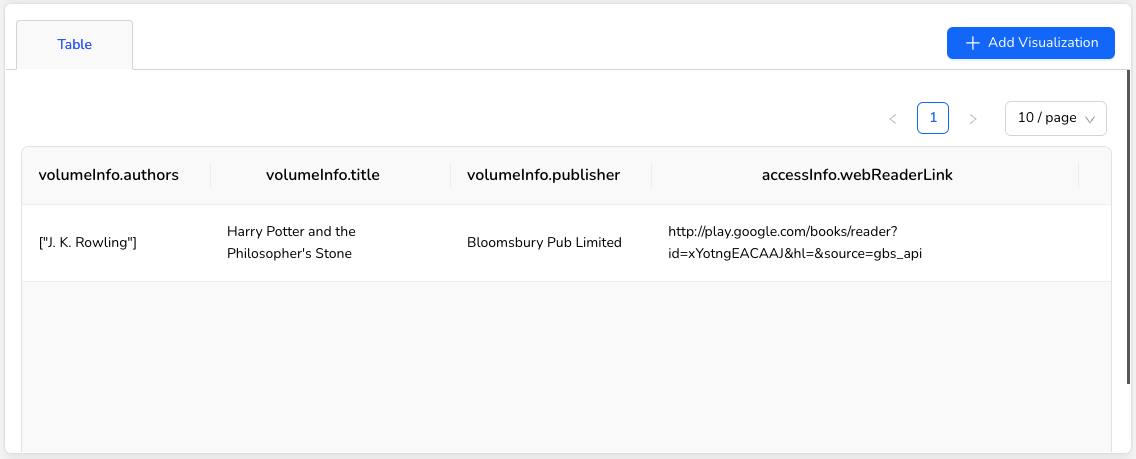Go to the next page arrow

(973, 119)
